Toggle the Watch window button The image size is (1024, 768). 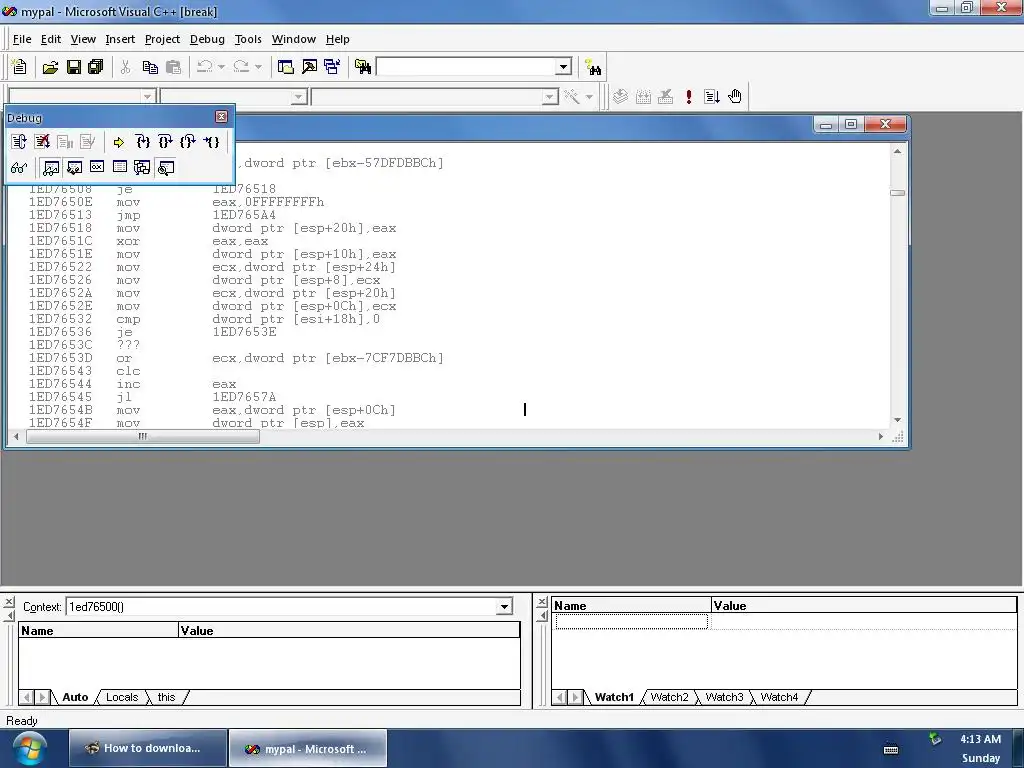pyautogui.click(x=51, y=168)
